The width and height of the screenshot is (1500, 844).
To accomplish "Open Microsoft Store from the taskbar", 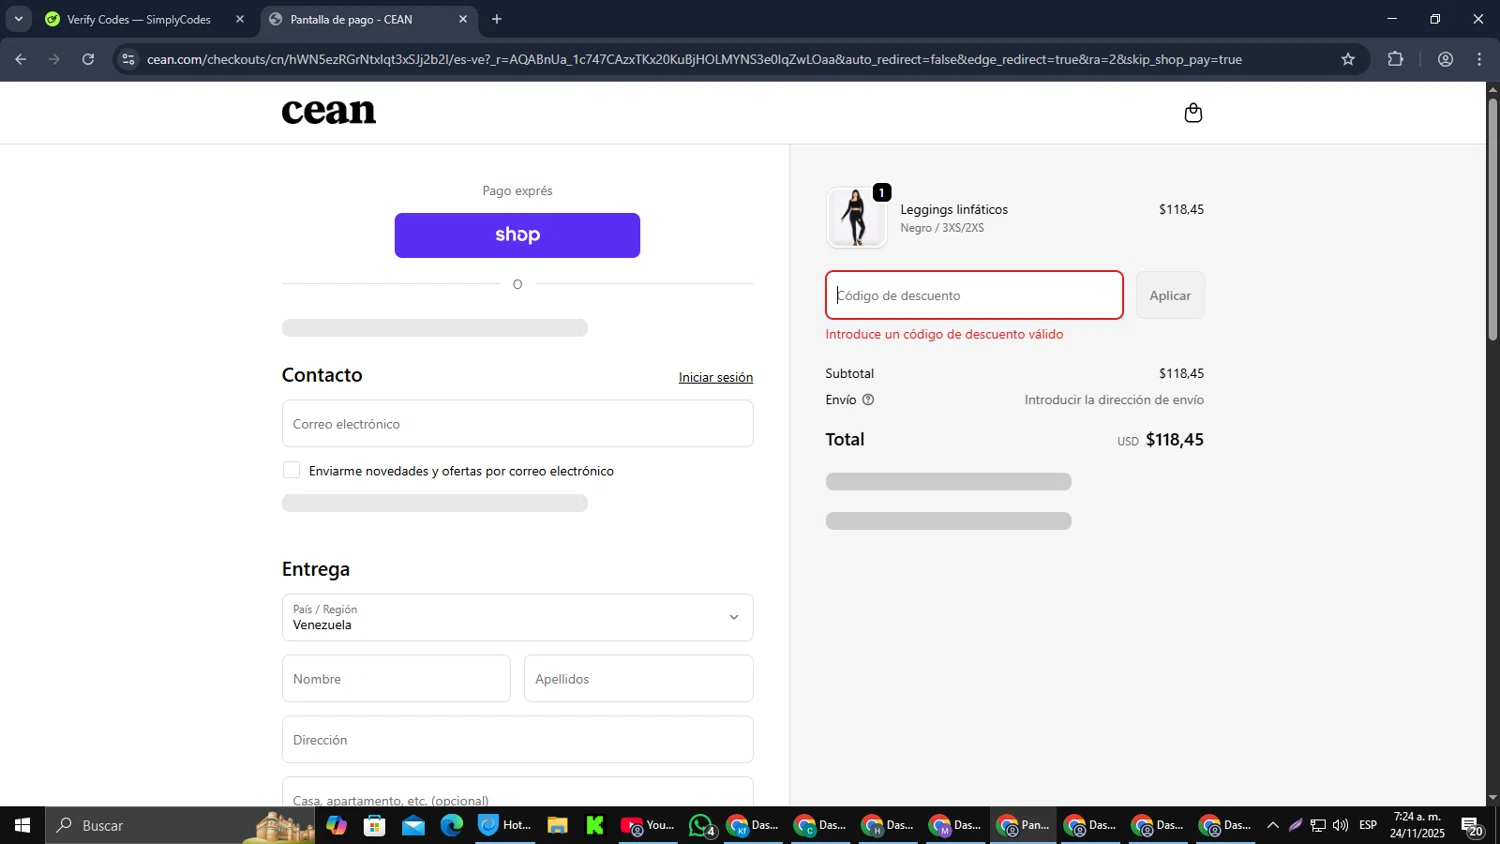I will point(375,826).
